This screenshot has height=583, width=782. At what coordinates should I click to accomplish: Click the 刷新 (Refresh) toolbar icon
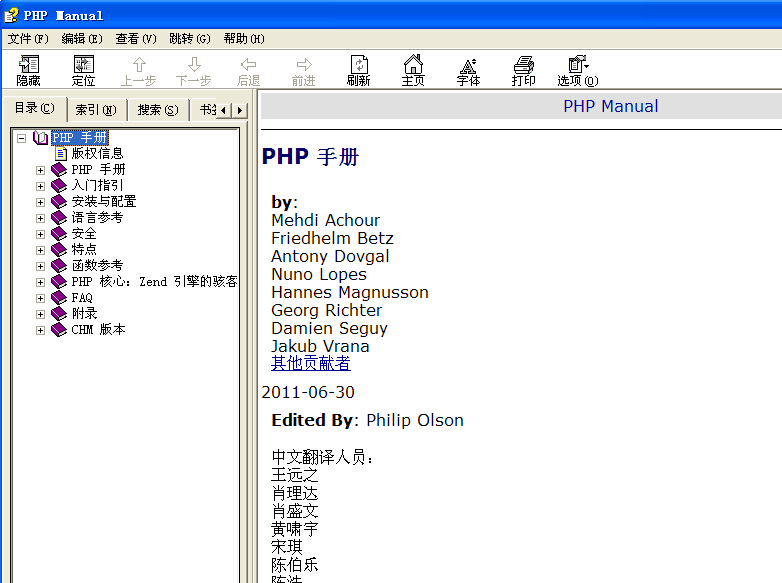[x=359, y=64]
